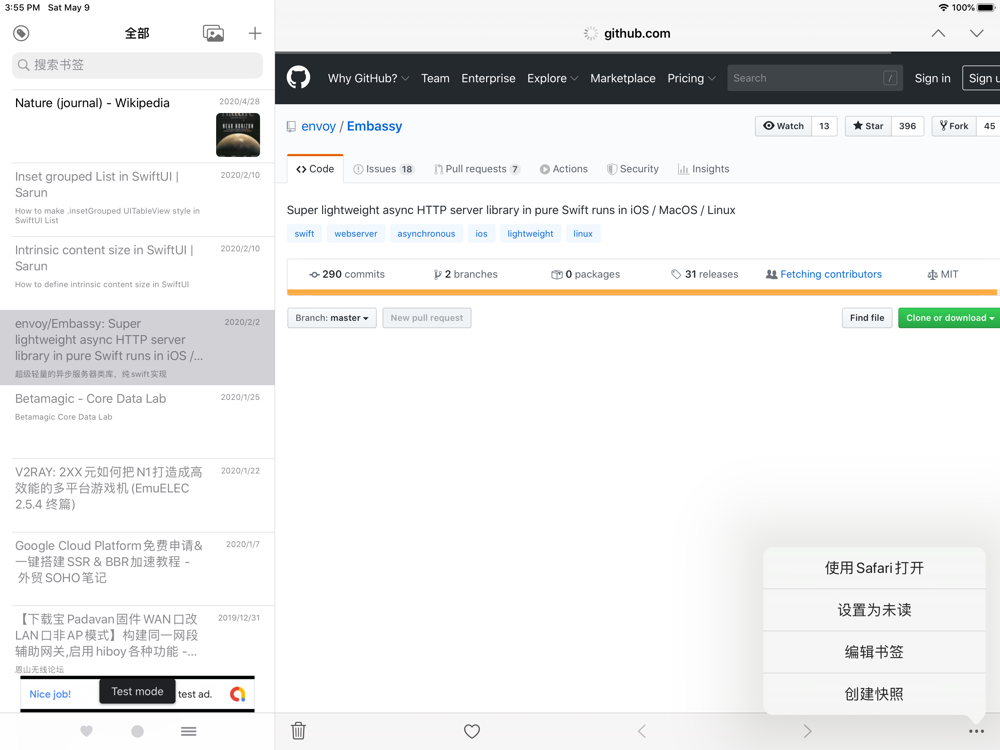Select 编辑书签 menu option
The image size is (1000, 750).
pyautogui.click(x=874, y=652)
